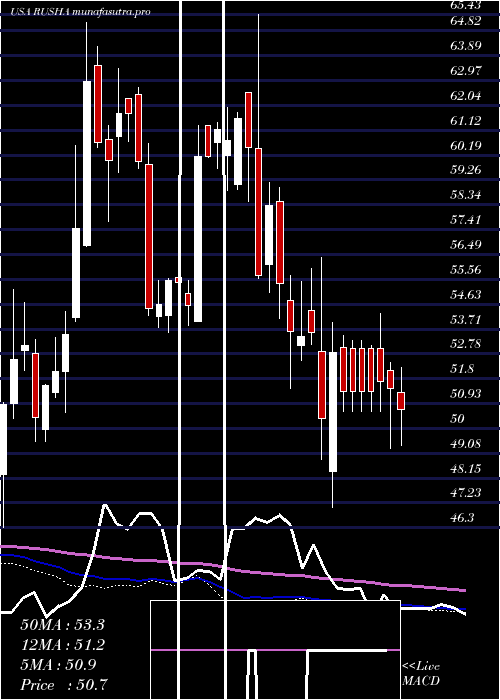Click the 54.63 price axis label

(465, 295)
